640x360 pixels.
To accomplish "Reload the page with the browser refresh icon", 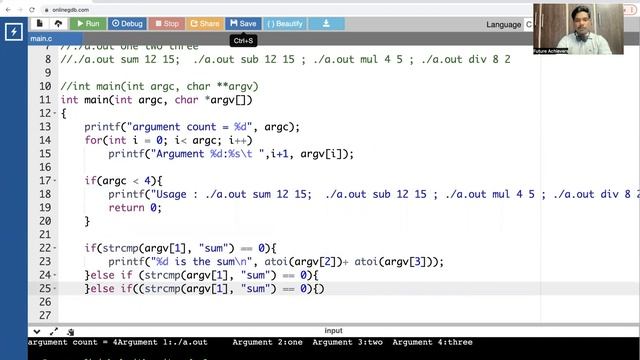I will coord(32,9).
